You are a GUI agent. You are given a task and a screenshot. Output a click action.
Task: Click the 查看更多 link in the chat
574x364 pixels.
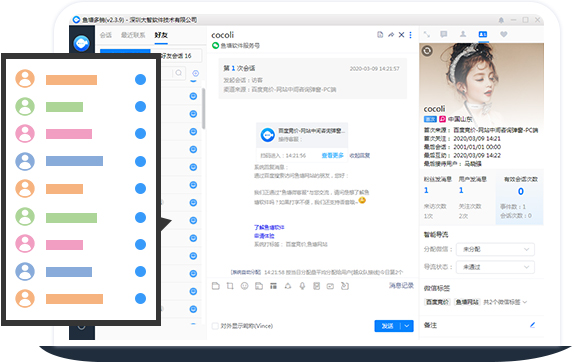tap(332, 156)
